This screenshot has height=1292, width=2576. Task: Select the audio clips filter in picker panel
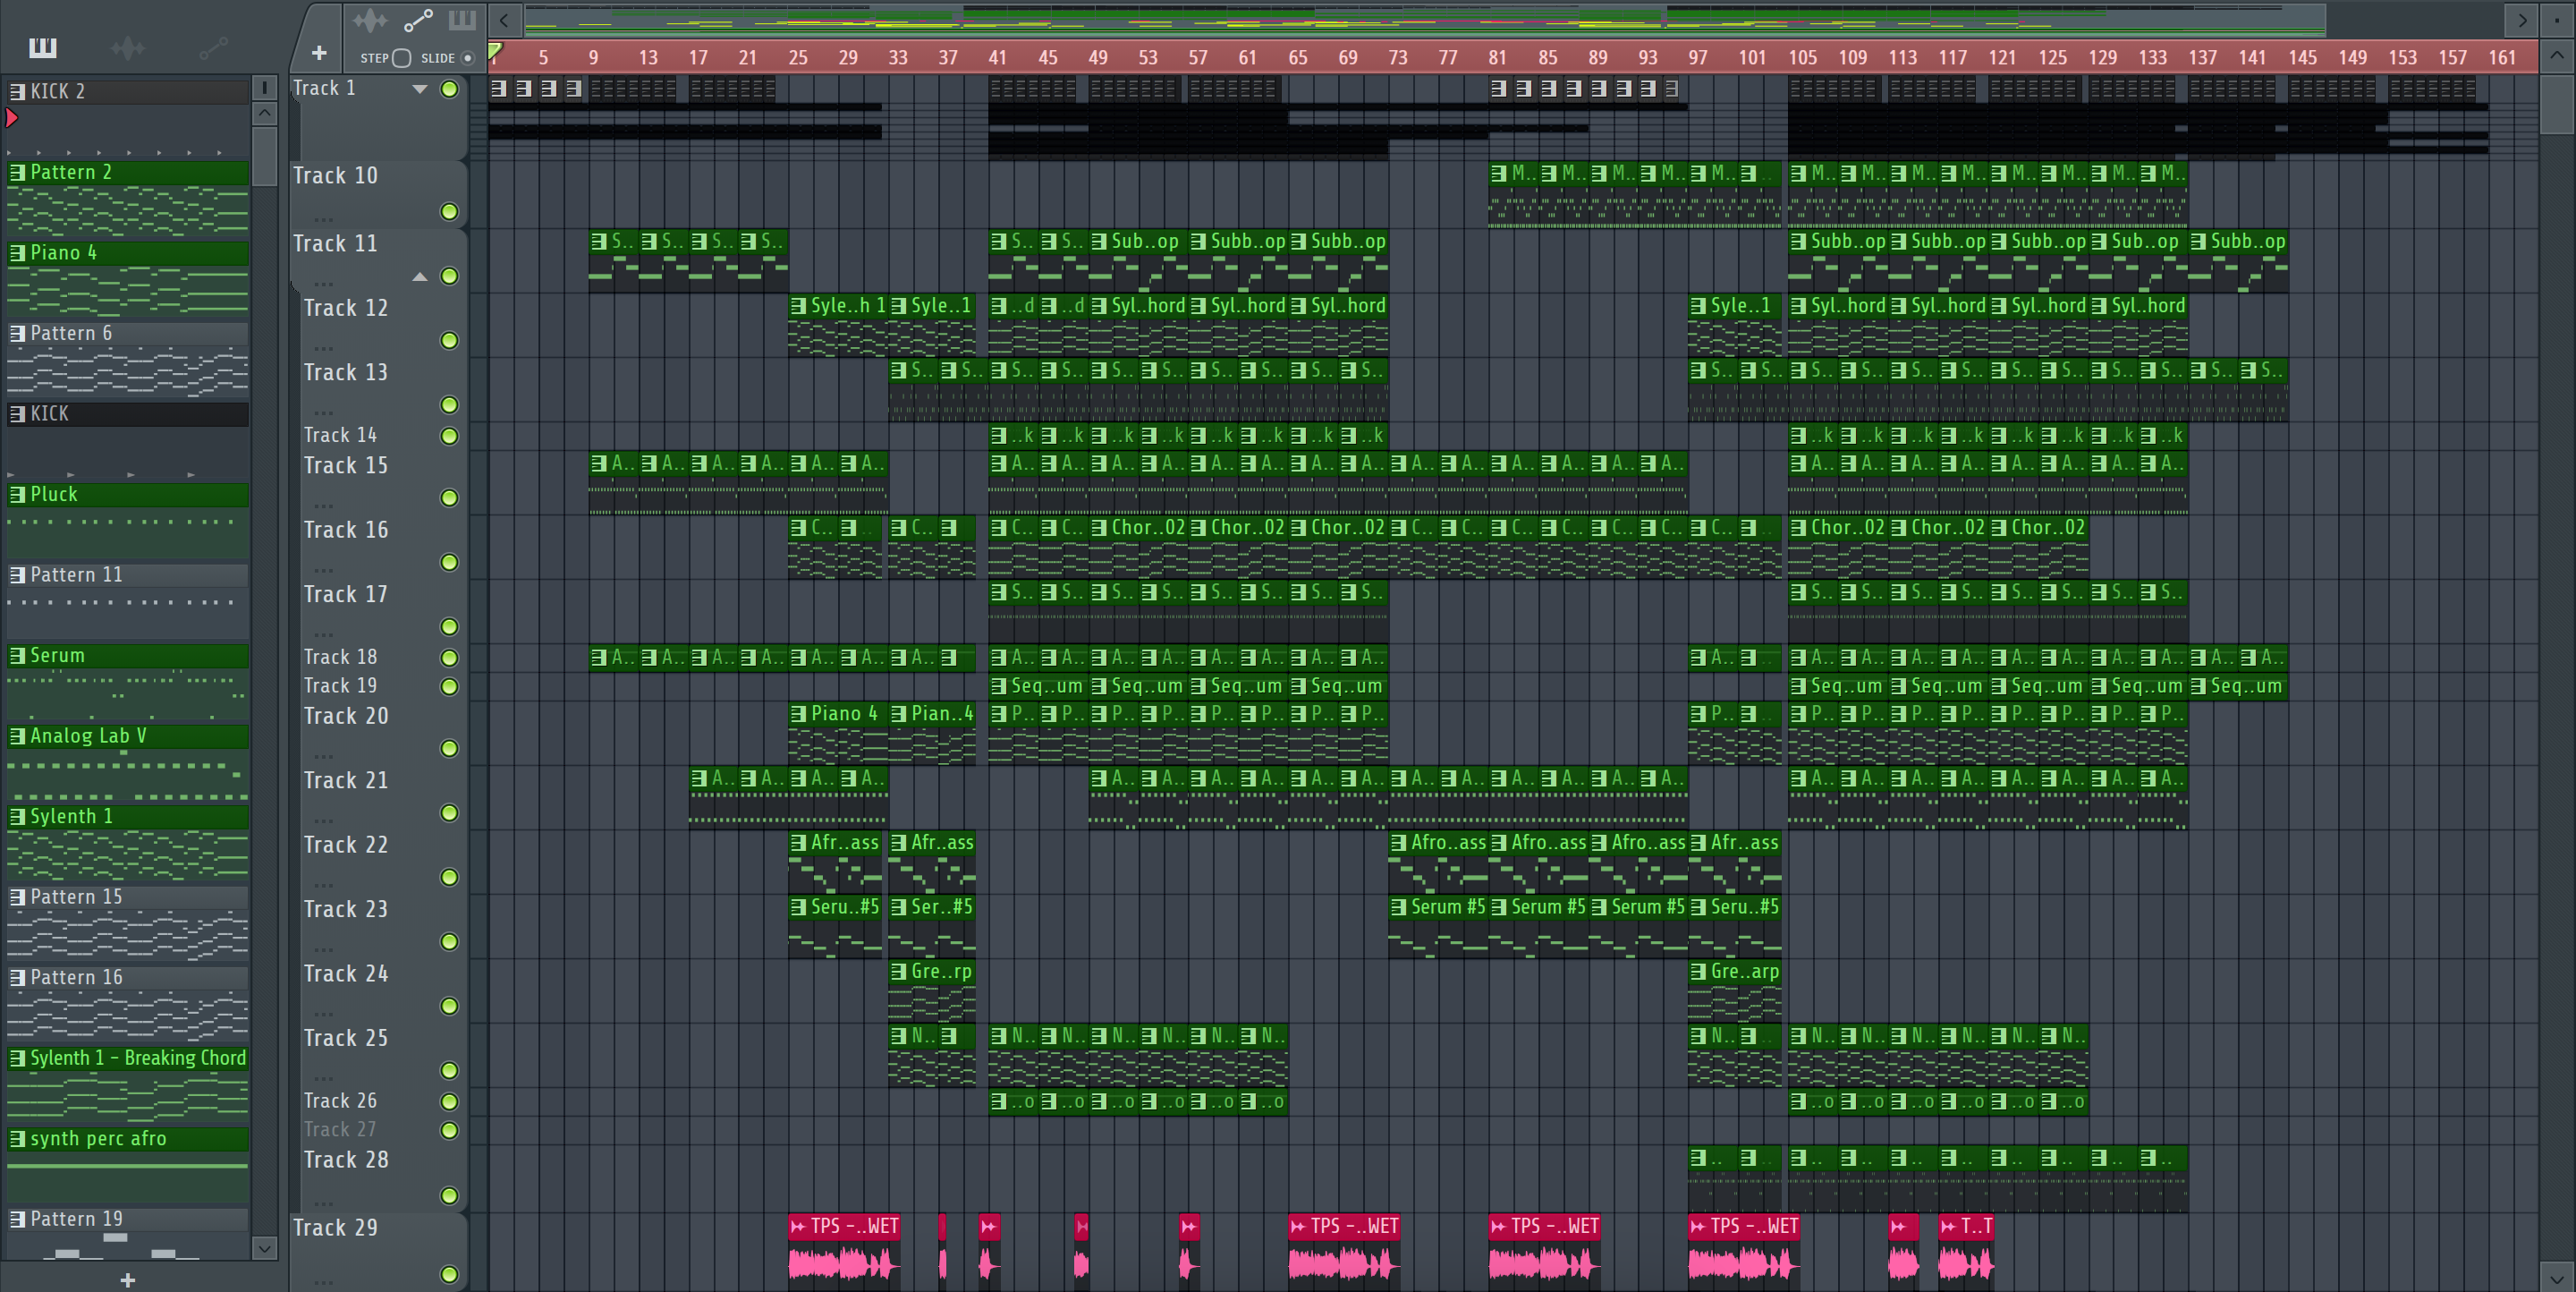pyautogui.click(x=128, y=47)
